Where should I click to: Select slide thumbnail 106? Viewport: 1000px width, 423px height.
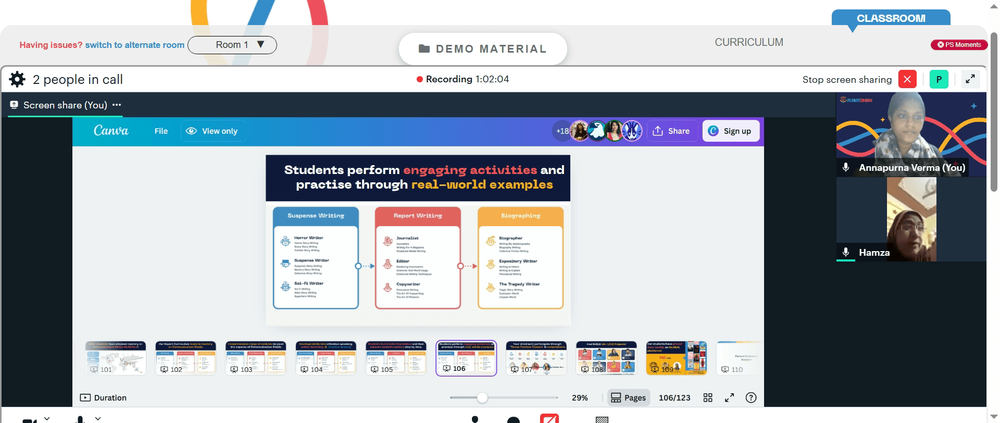466,358
